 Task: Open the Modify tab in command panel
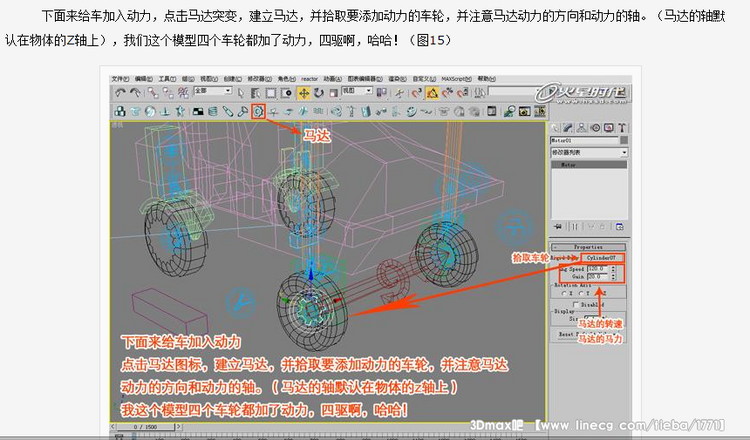point(567,127)
